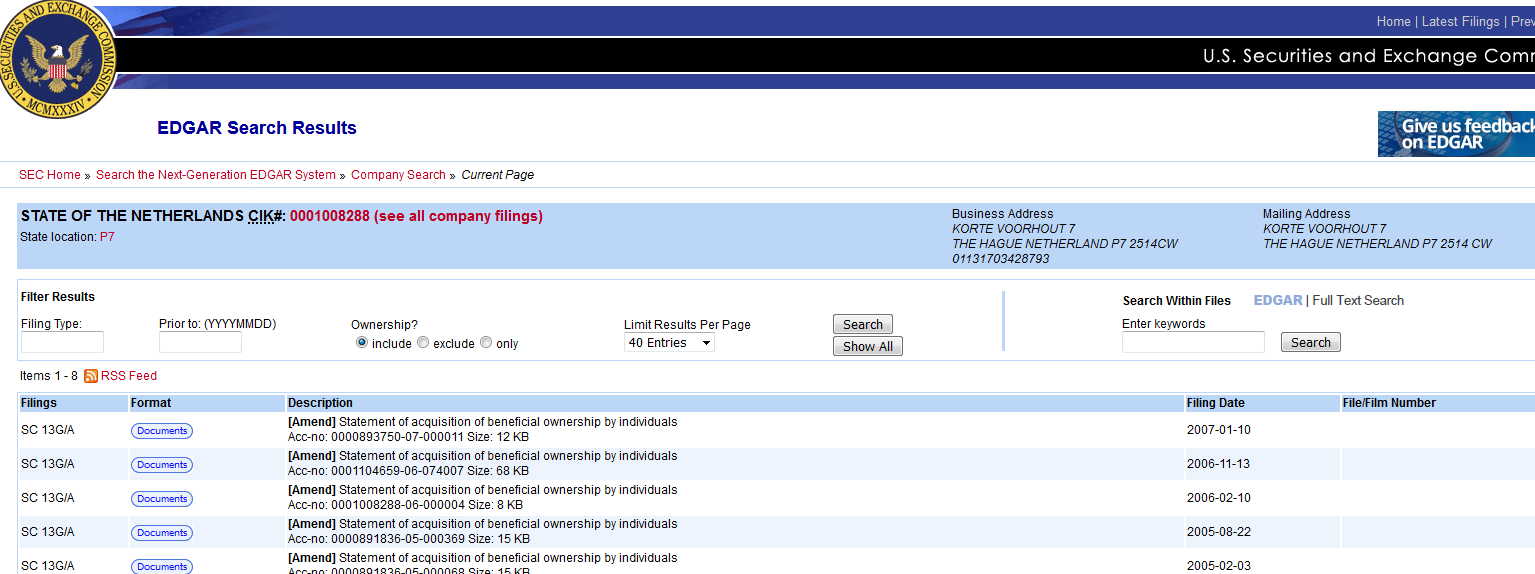Click the Enter keywords input field

pyautogui.click(x=1193, y=343)
